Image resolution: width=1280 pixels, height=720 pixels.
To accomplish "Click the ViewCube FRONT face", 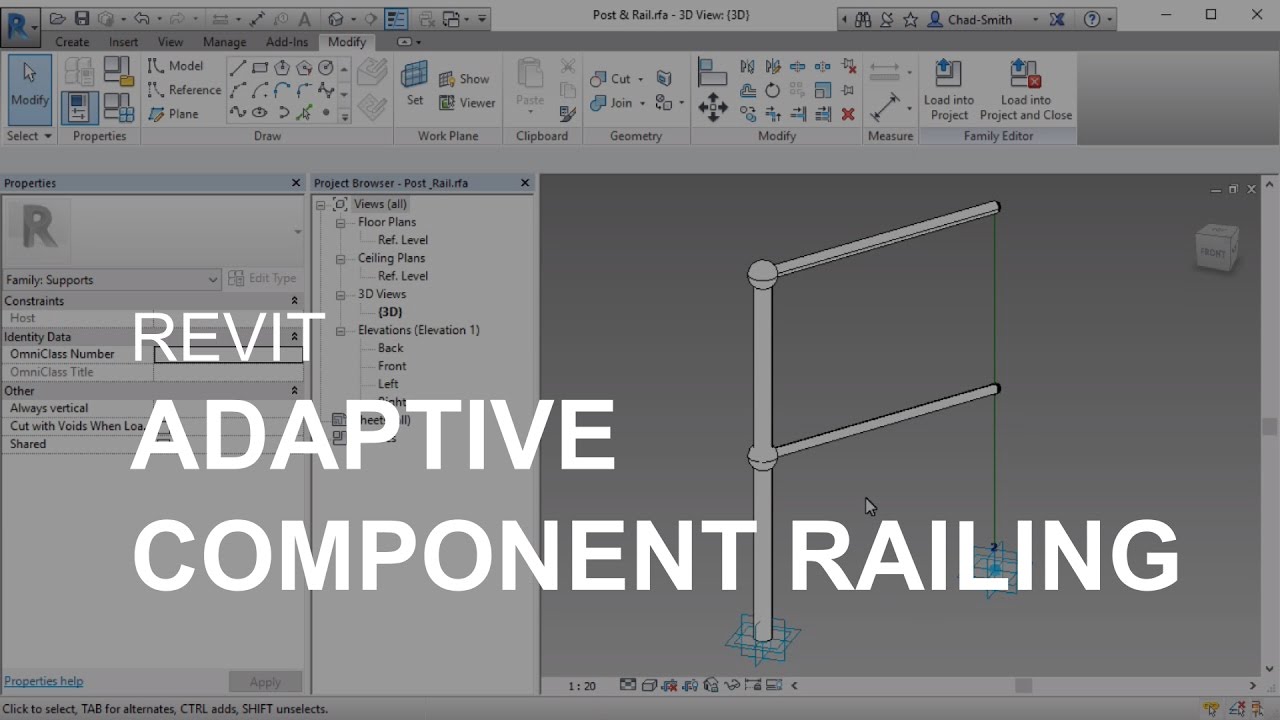I will coord(1214,252).
